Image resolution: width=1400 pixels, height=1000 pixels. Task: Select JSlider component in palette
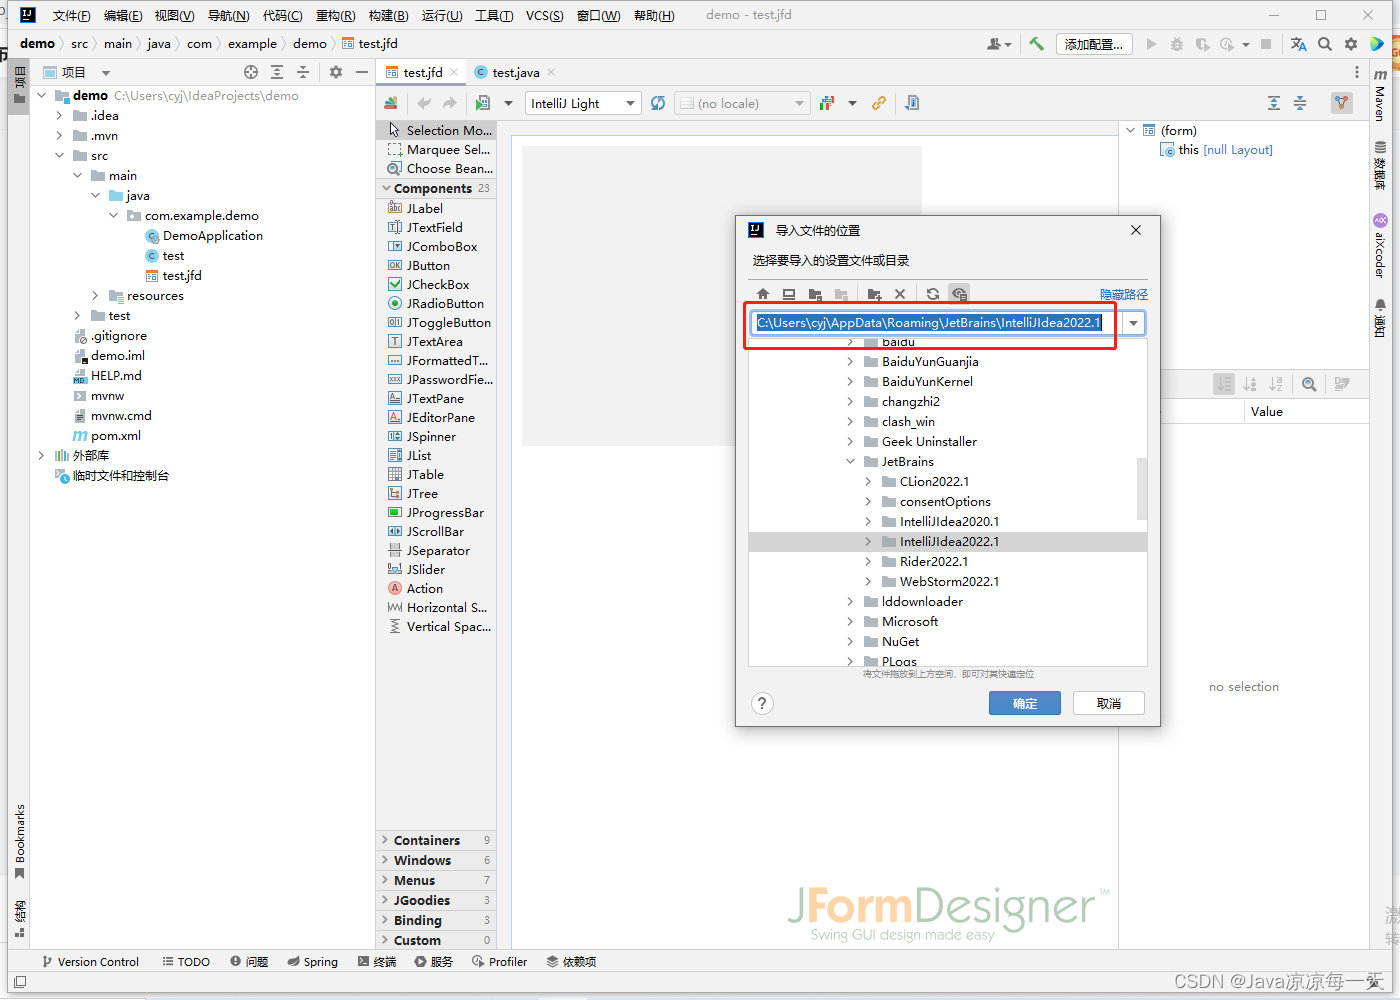coord(436,569)
